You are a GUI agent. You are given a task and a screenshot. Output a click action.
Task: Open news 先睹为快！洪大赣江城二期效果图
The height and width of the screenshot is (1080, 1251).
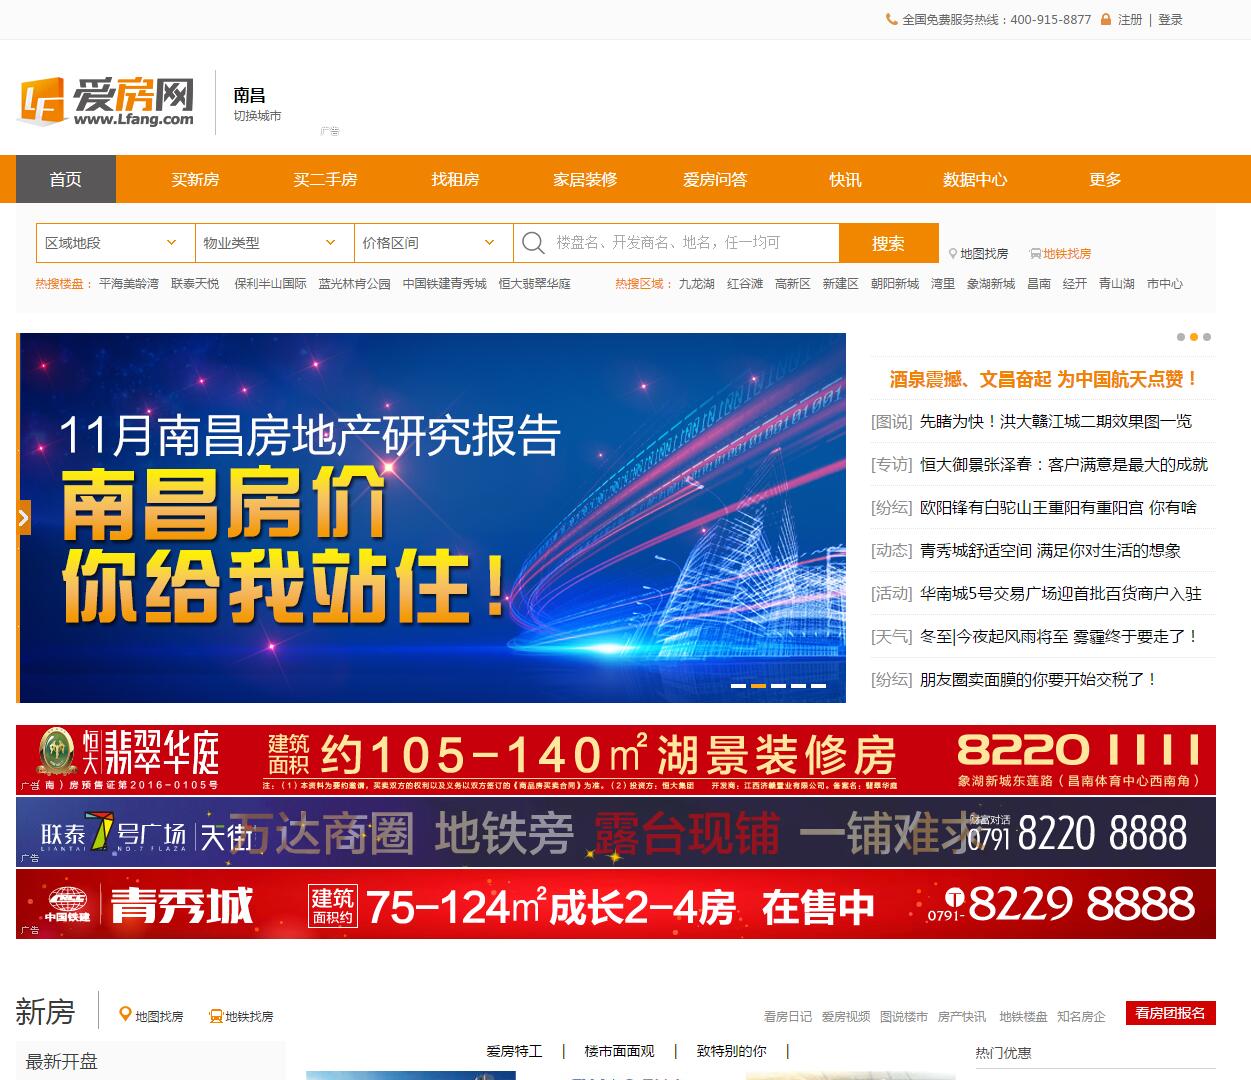(x=1056, y=422)
